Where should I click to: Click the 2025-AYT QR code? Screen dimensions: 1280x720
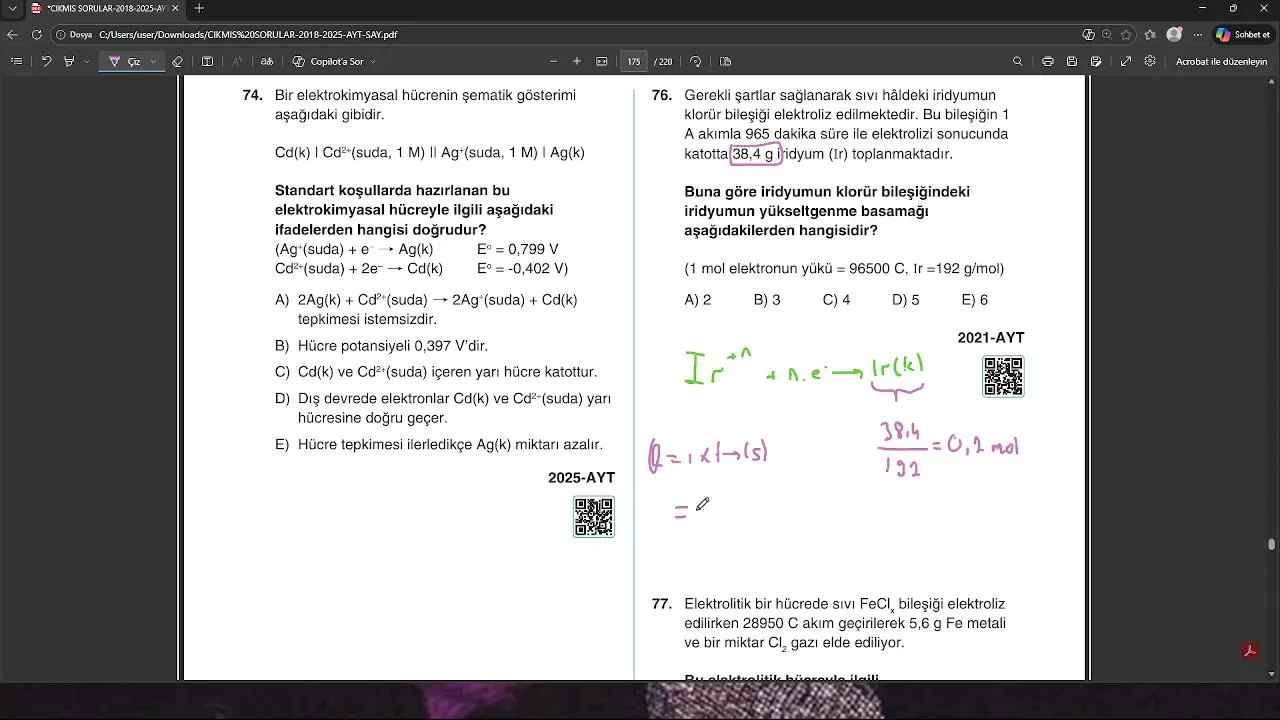point(594,516)
